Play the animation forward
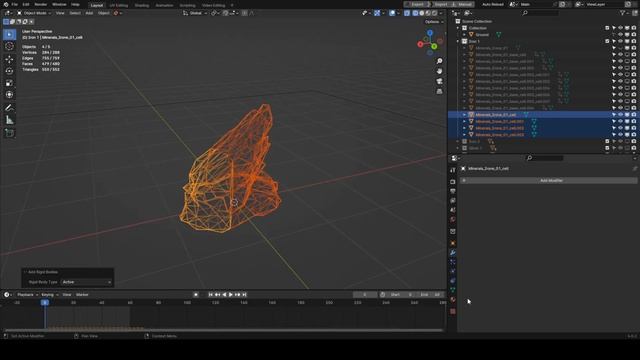Viewport: 640px width, 360px height. click(x=231, y=295)
